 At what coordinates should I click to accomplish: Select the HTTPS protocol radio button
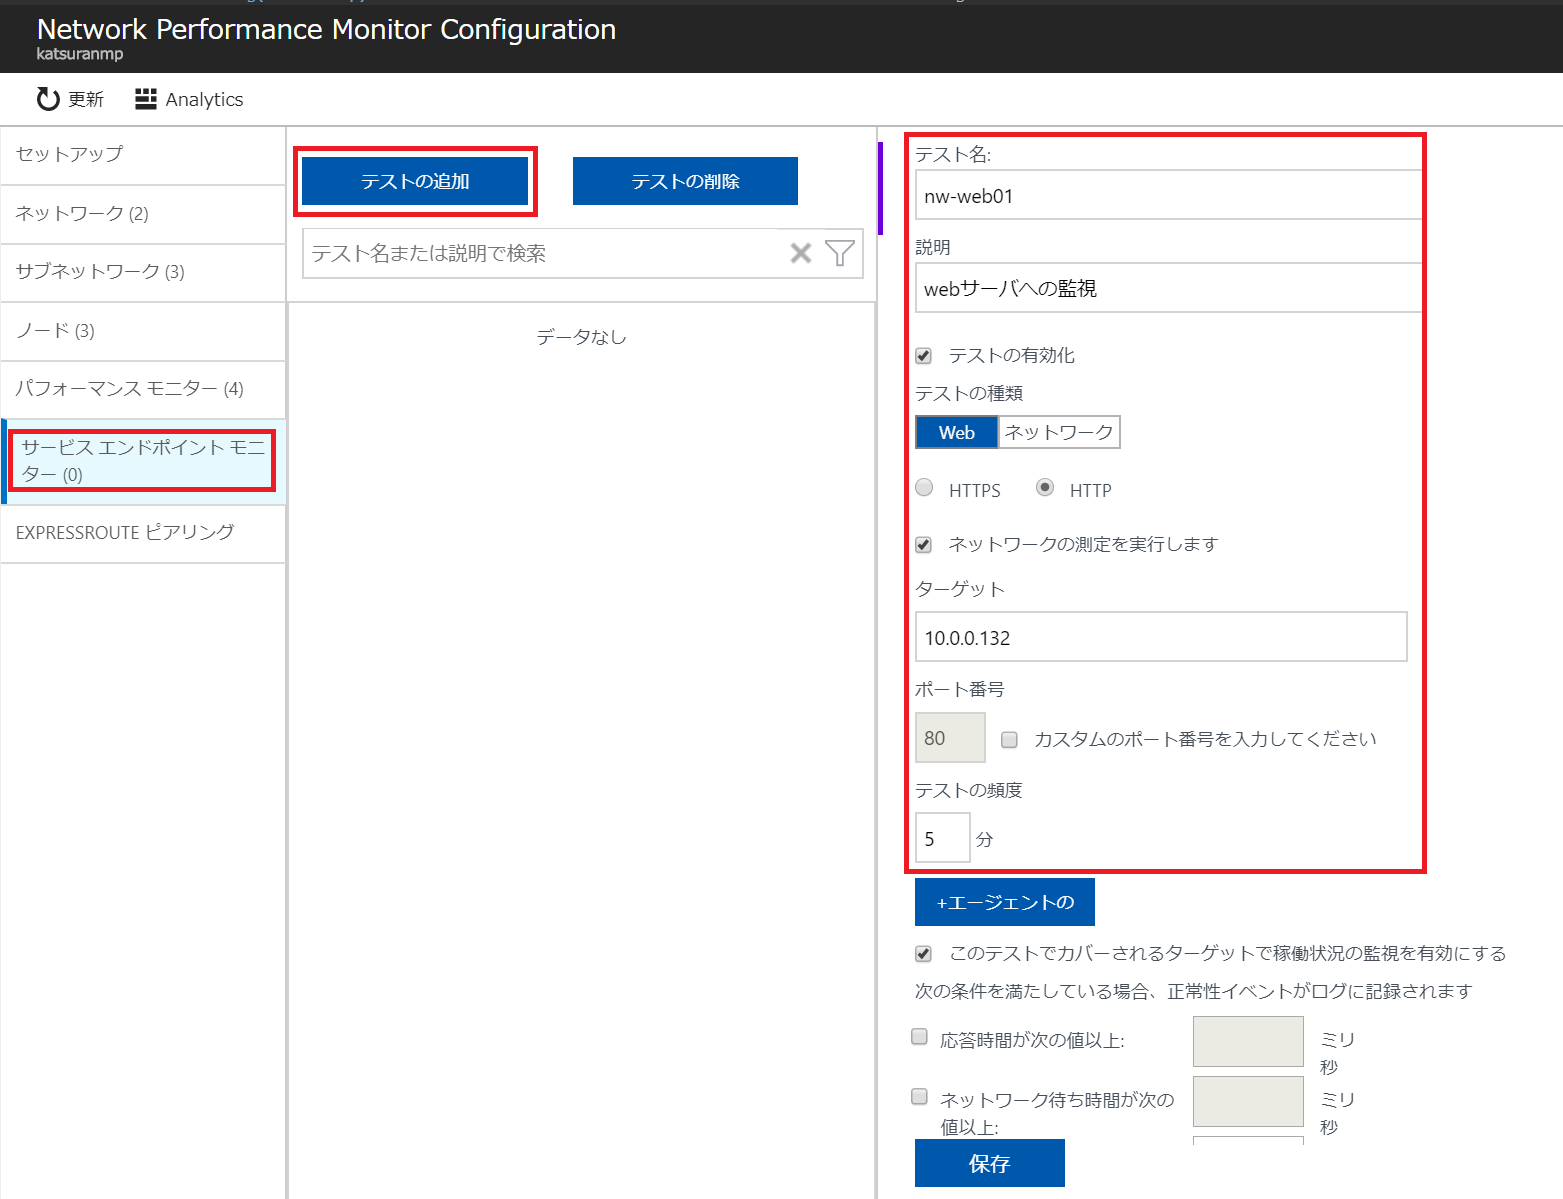pyautogui.click(x=924, y=487)
